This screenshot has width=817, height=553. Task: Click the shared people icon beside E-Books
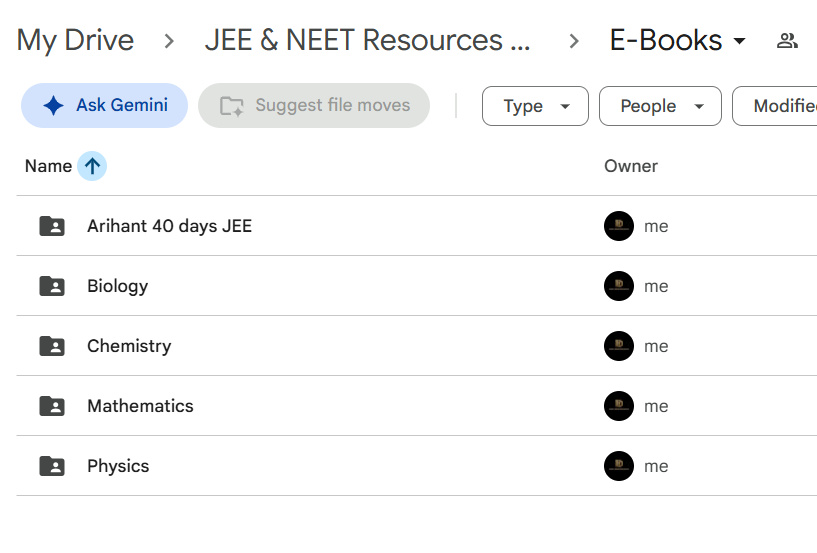click(787, 41)
